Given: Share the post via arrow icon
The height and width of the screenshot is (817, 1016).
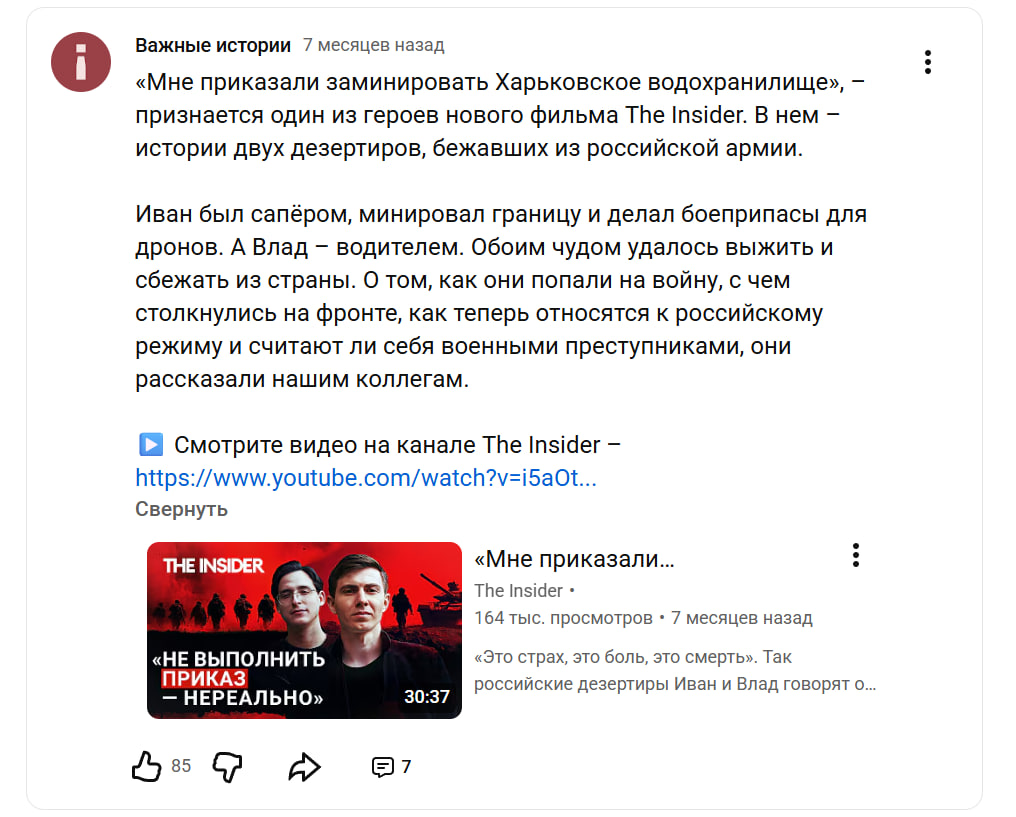Looking at the screenshot, I should [x=304, y=767].
